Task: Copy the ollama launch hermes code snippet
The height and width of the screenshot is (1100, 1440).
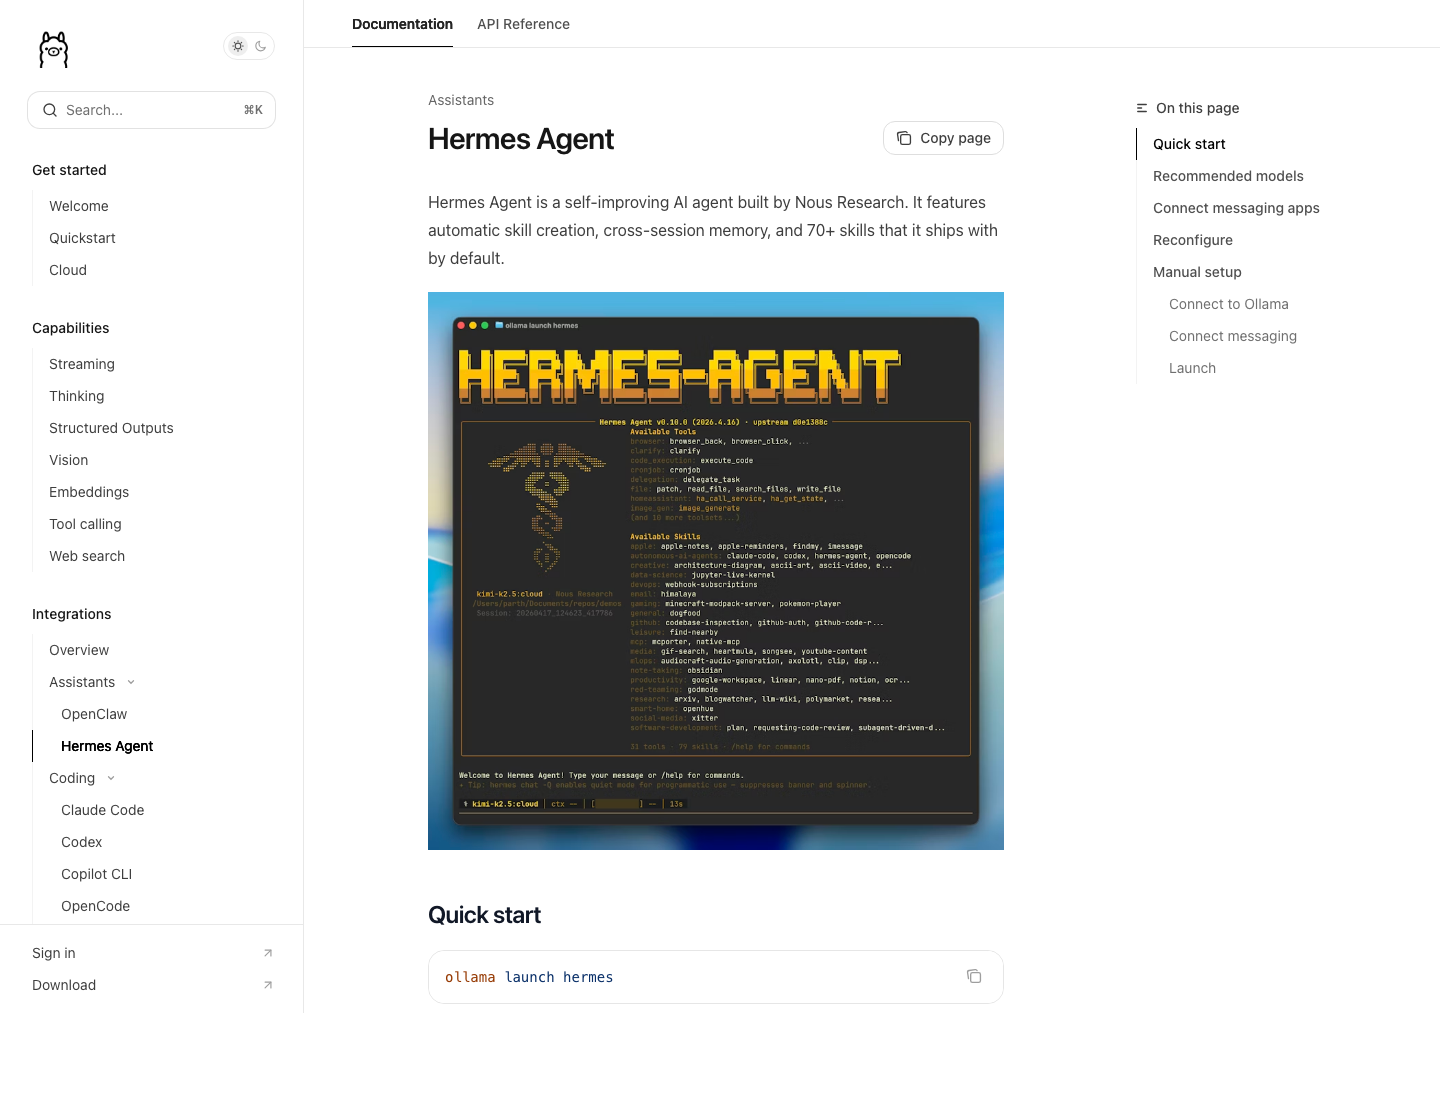Action: coord(974,976)
